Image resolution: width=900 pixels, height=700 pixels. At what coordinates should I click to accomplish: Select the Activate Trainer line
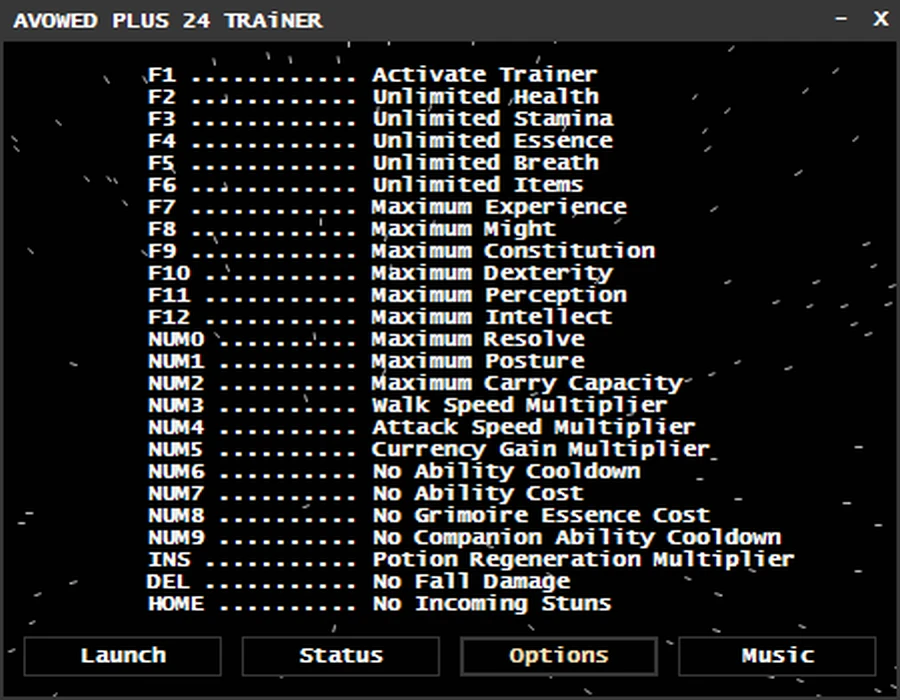click(373, 75)
